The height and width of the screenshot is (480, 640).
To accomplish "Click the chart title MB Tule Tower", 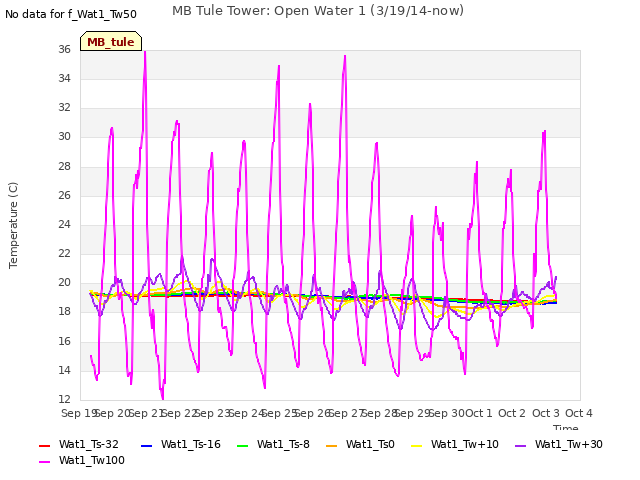I will 318,11.
